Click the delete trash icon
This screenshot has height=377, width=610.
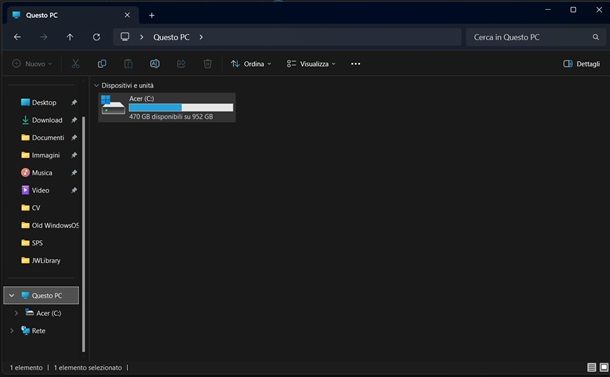tap(207, 64)
